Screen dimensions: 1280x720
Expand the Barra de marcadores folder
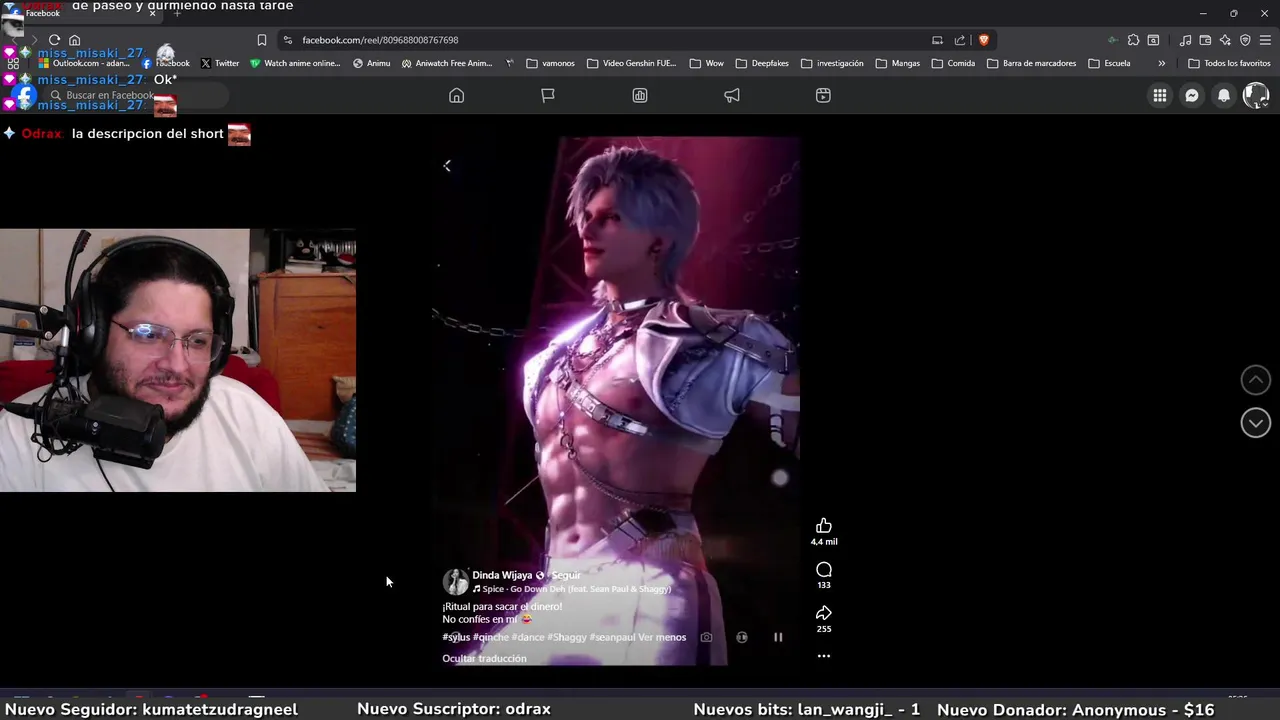(x=1031, y=63)
